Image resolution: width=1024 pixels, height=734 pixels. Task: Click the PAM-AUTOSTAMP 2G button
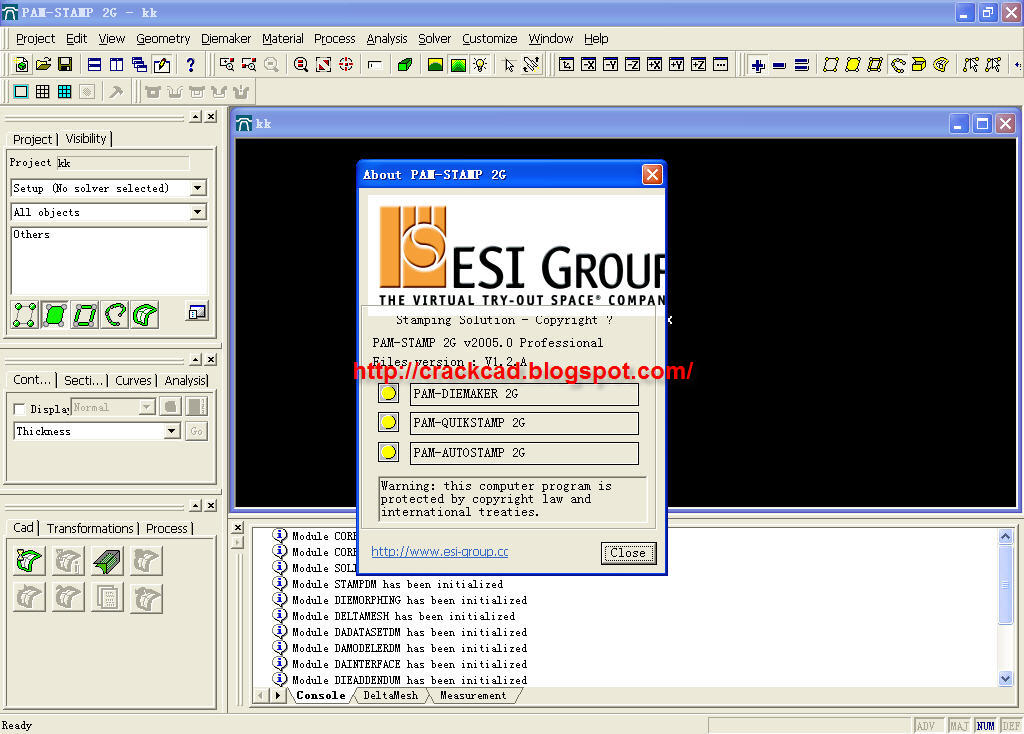click(524, 453)
